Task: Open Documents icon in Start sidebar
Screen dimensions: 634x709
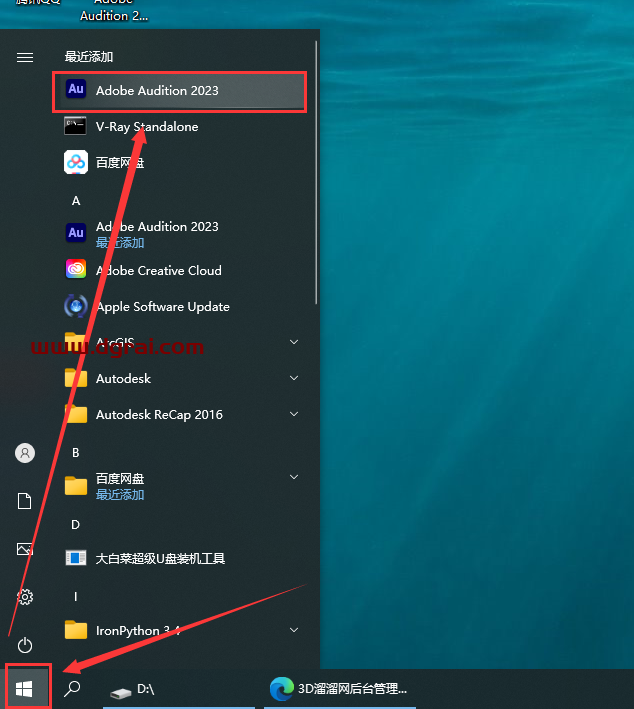Action: [x=25, y=501]
